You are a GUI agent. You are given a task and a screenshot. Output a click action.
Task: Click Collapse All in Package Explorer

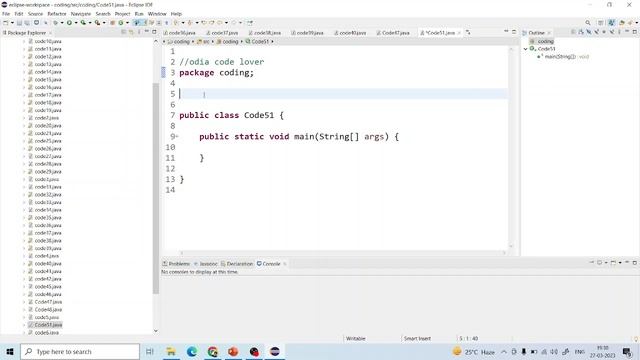pyautogui.click(x=123, y=32)
